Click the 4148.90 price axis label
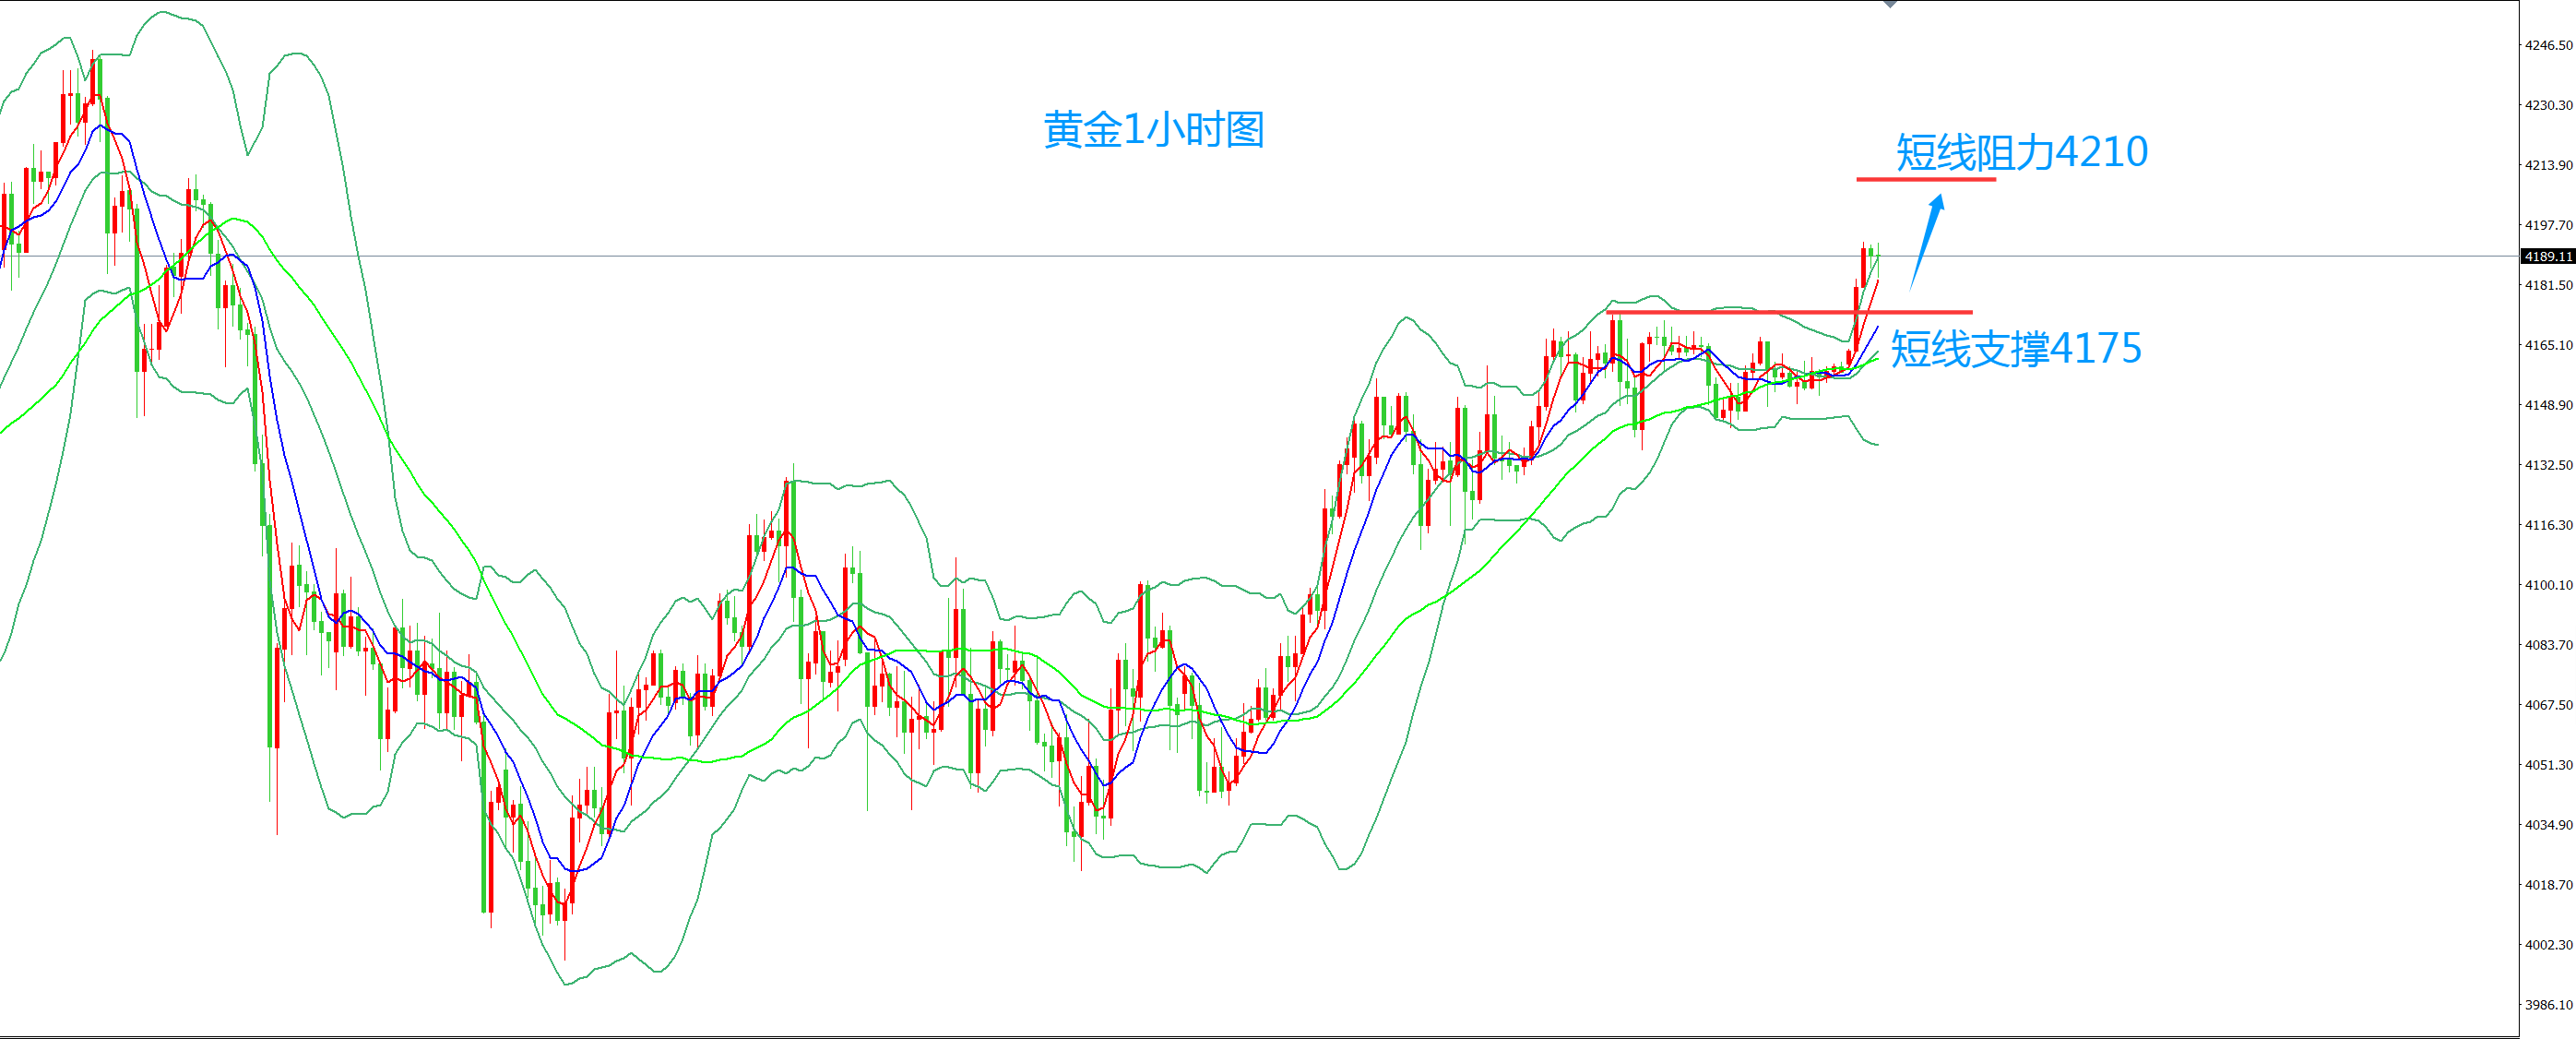The image size is (2576, 1039). click(2548, 405)
